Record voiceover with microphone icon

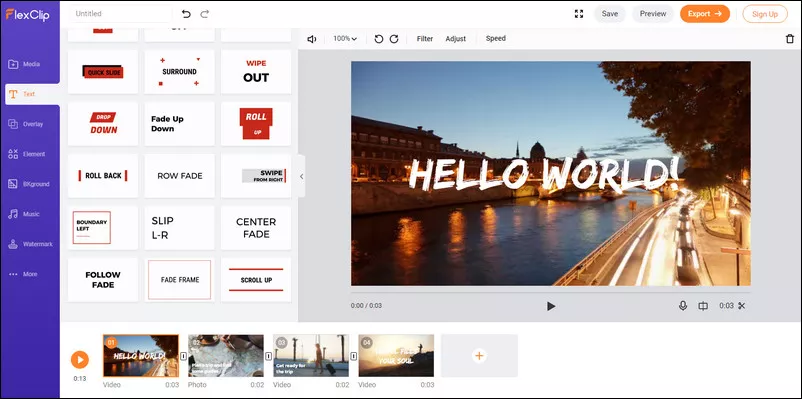point(682,305)
